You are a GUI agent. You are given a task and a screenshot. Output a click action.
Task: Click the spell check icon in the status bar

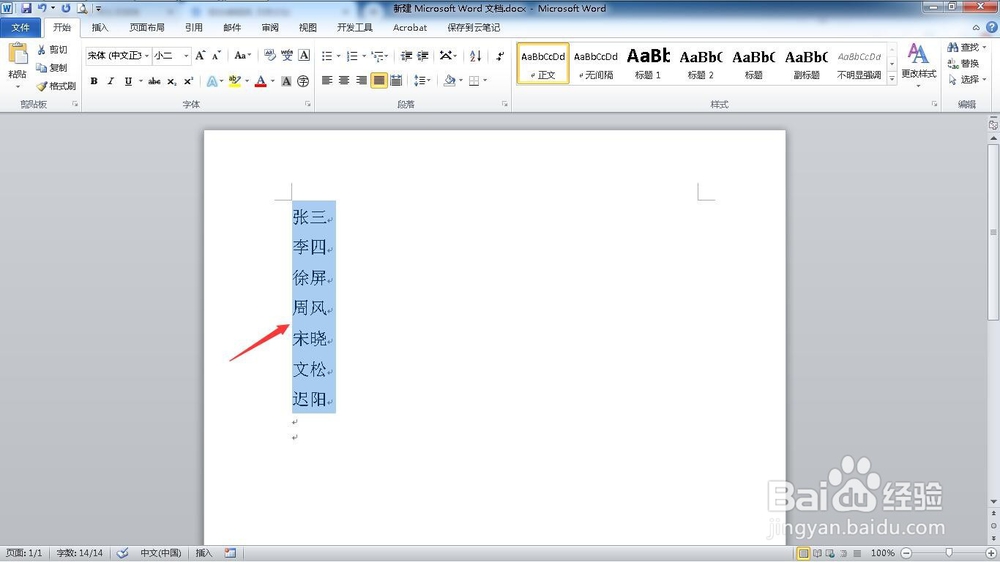(x=122, y=553)
